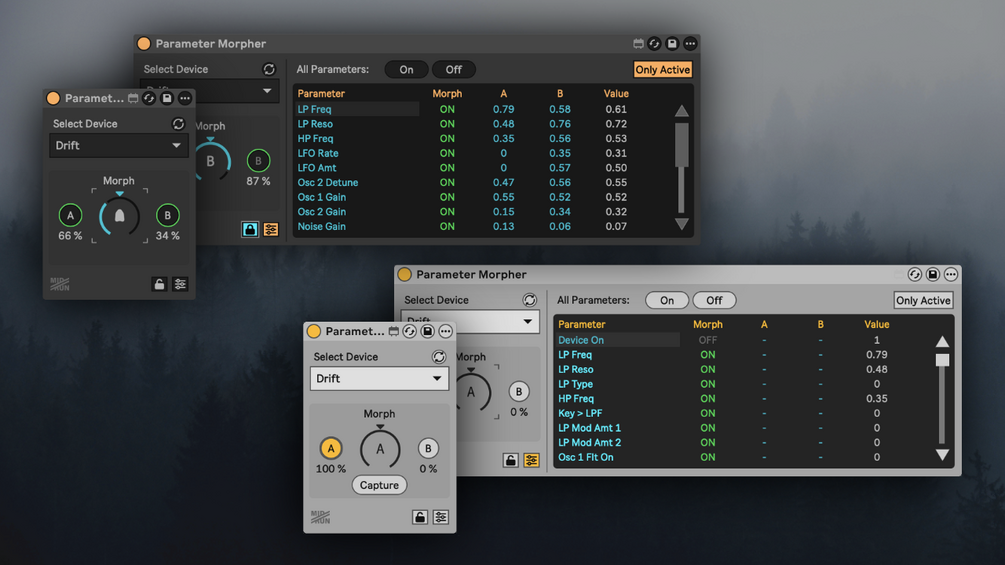Click Osc 1 Flt On parameter in light table
Viewport: 1005px width, 565px height.
585,457
